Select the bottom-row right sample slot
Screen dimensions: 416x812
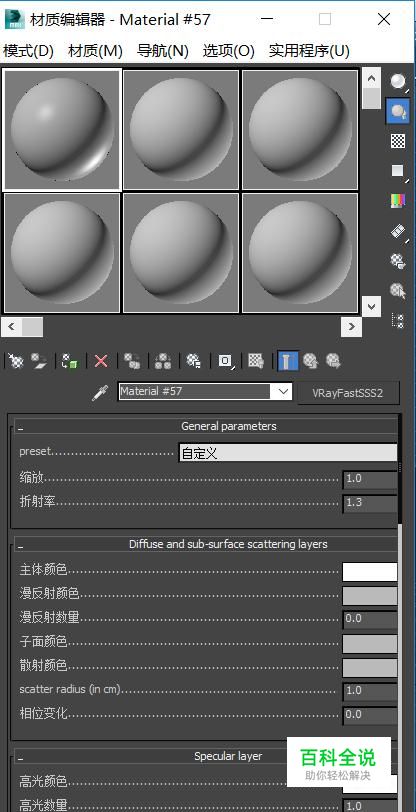(300, 253)
